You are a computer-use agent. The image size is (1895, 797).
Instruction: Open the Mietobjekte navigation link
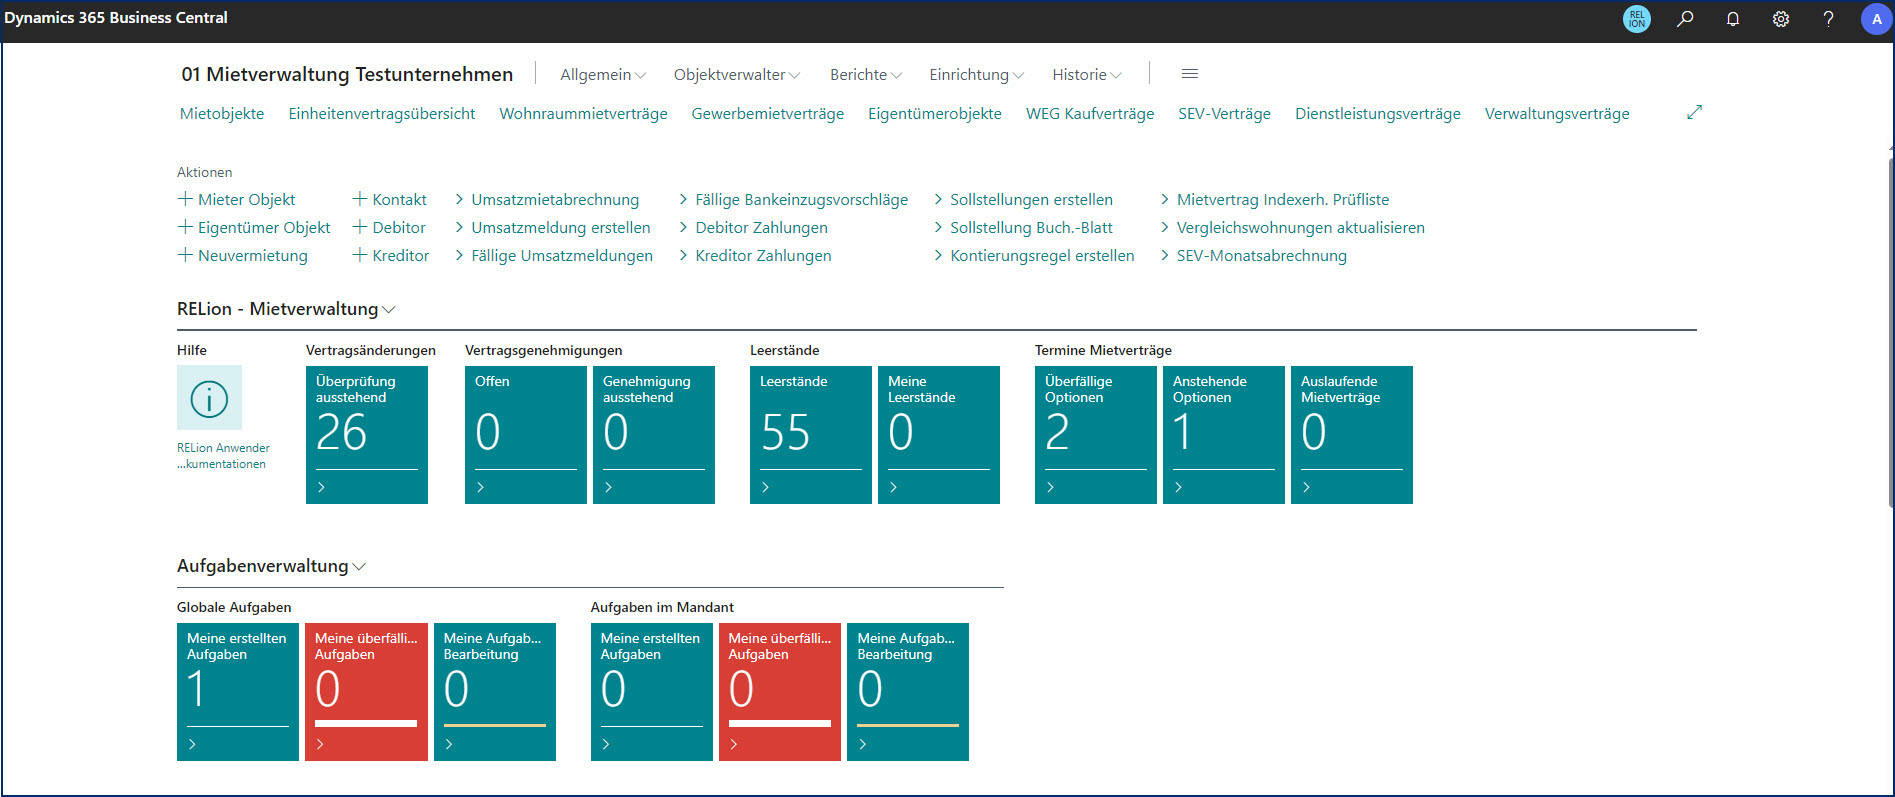(222, 114)
